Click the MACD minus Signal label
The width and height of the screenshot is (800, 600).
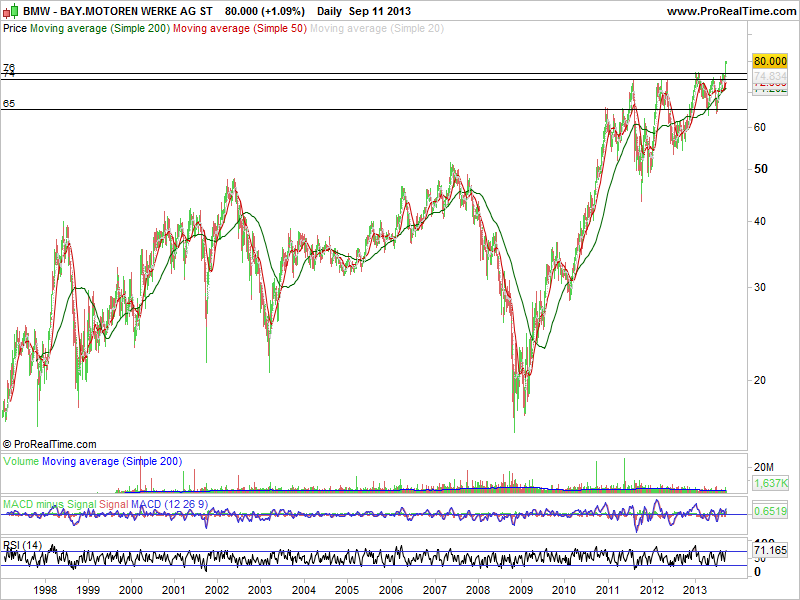pyautogui.click(x=49, y=504)
